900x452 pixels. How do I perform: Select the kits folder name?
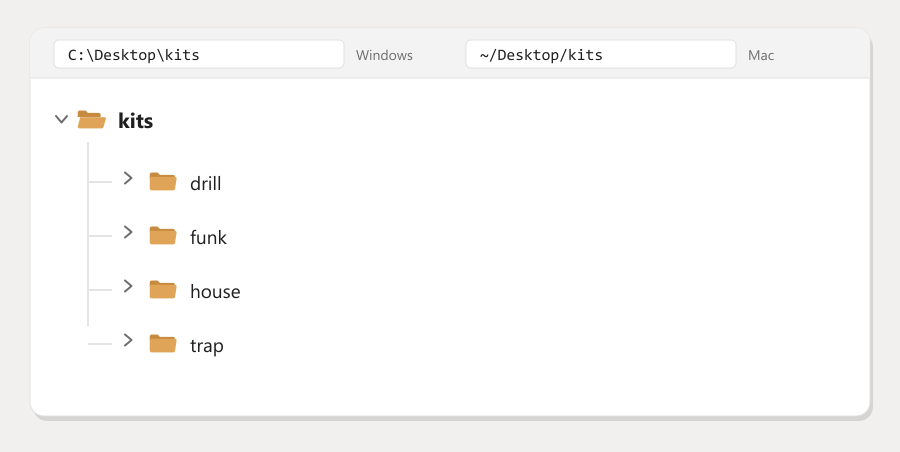click(x=135, y=121)
